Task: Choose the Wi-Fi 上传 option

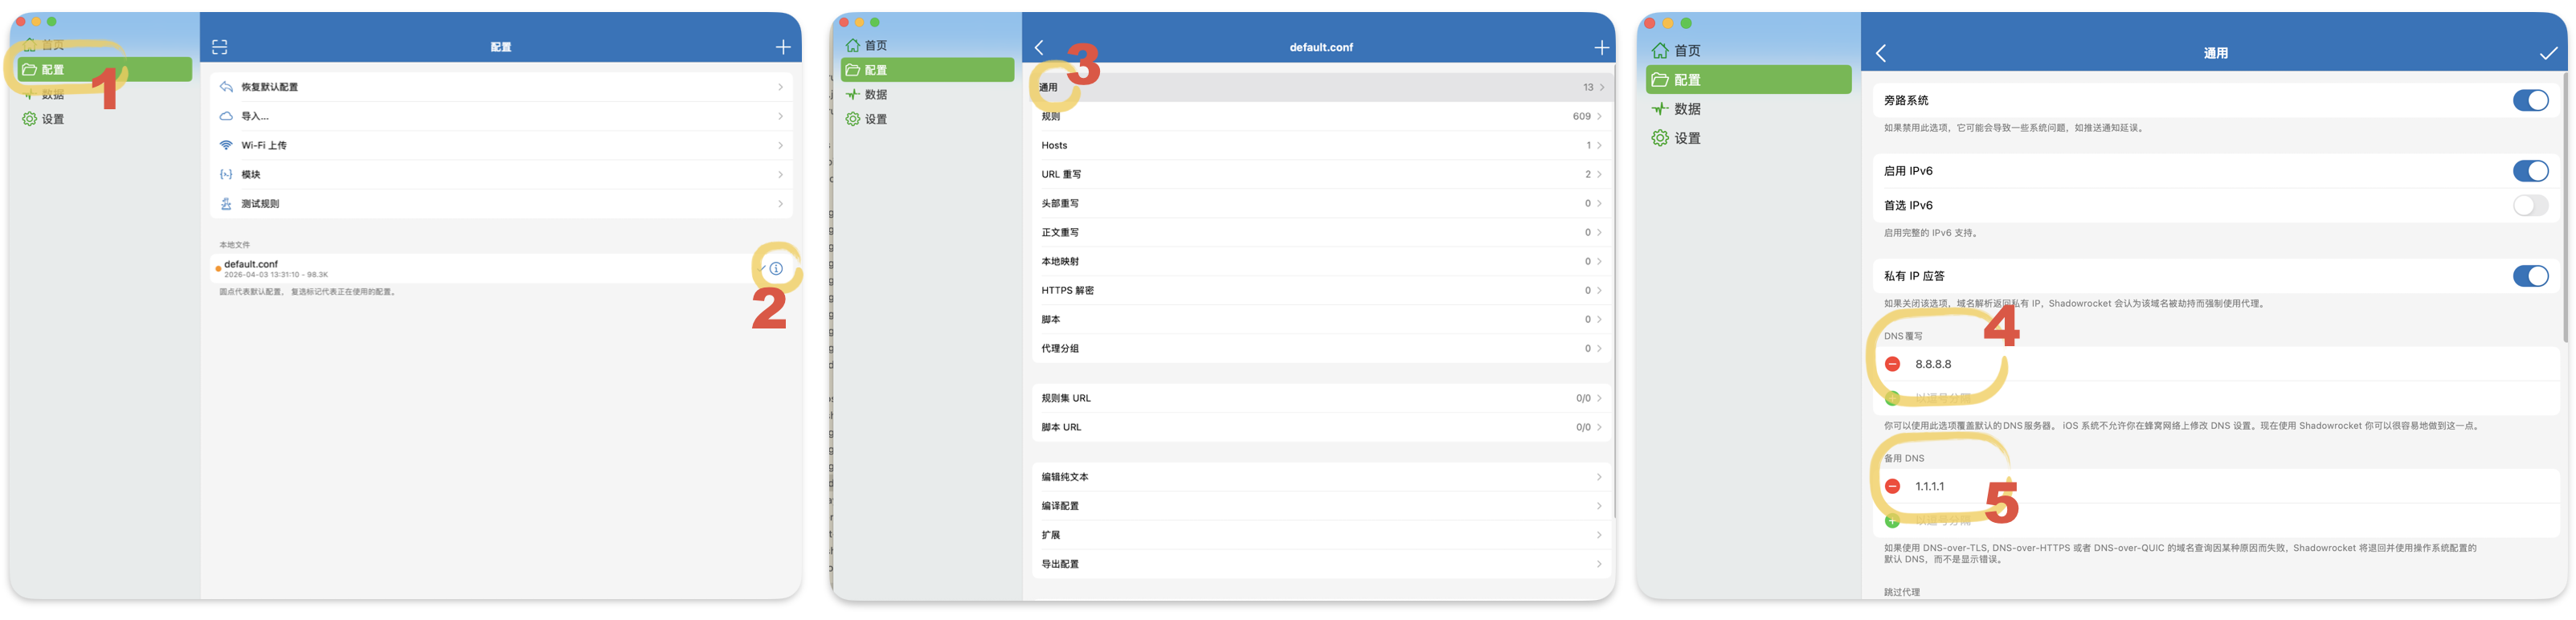Action: (500, 145)
